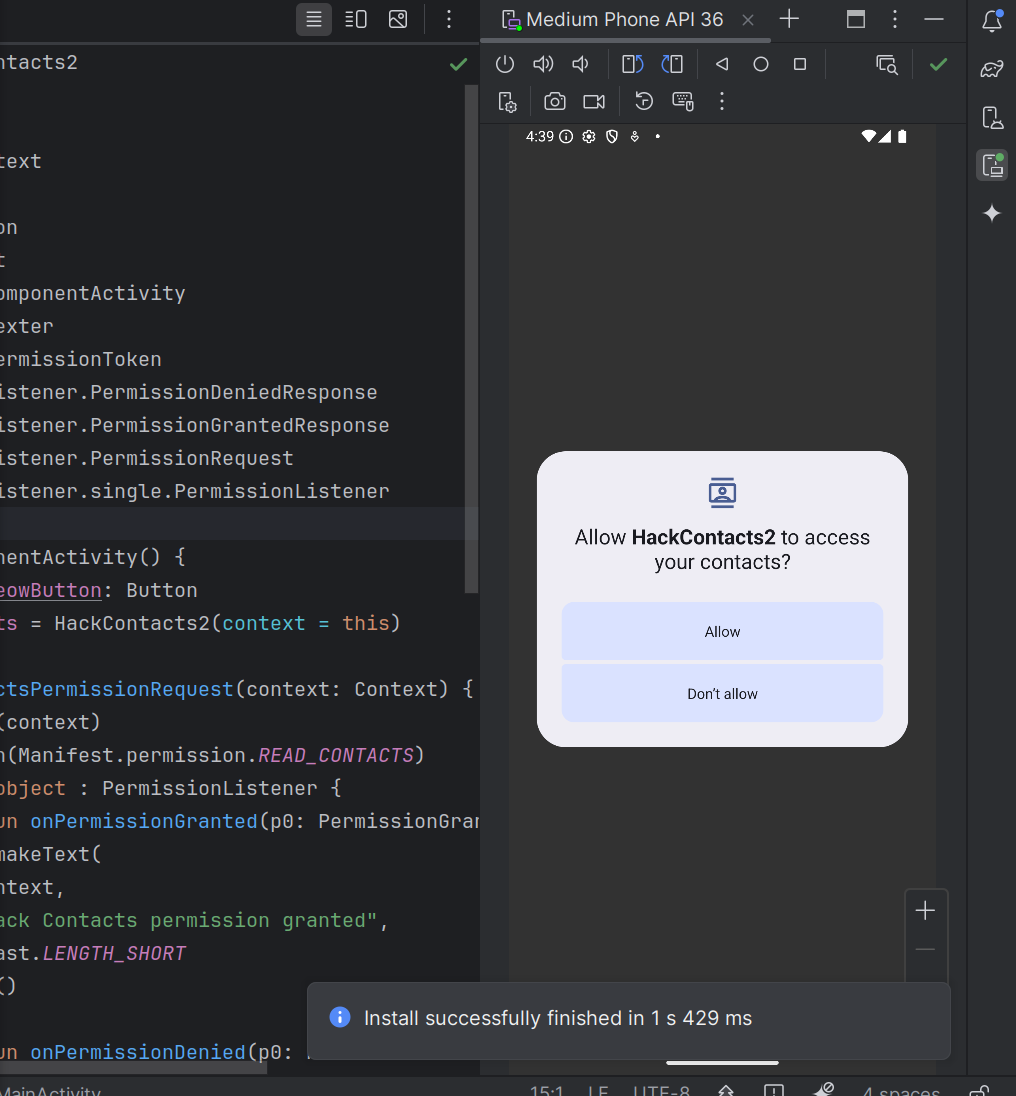Click the green inspection checkmark in editor
The height and width of the screenshot is (1096, 1016).
(x=458, y=64)
